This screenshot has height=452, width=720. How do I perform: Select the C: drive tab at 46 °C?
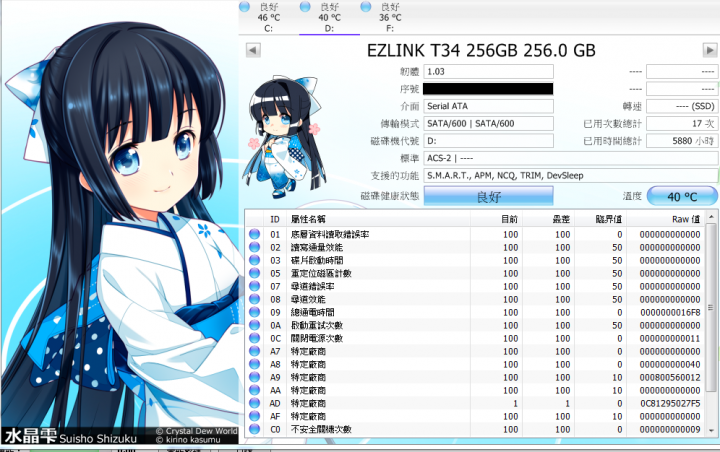[x=269, y=17]
